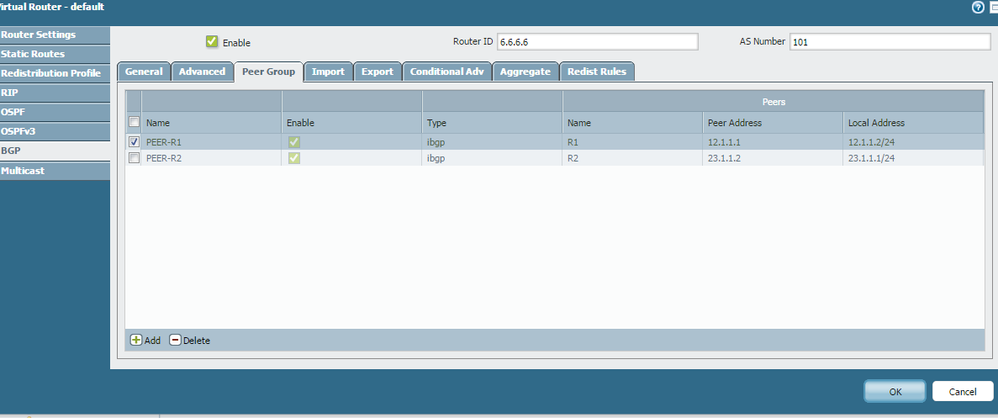Open the Aggregate tab
This screenshot has width=998, height=418.
click(525, 72)
